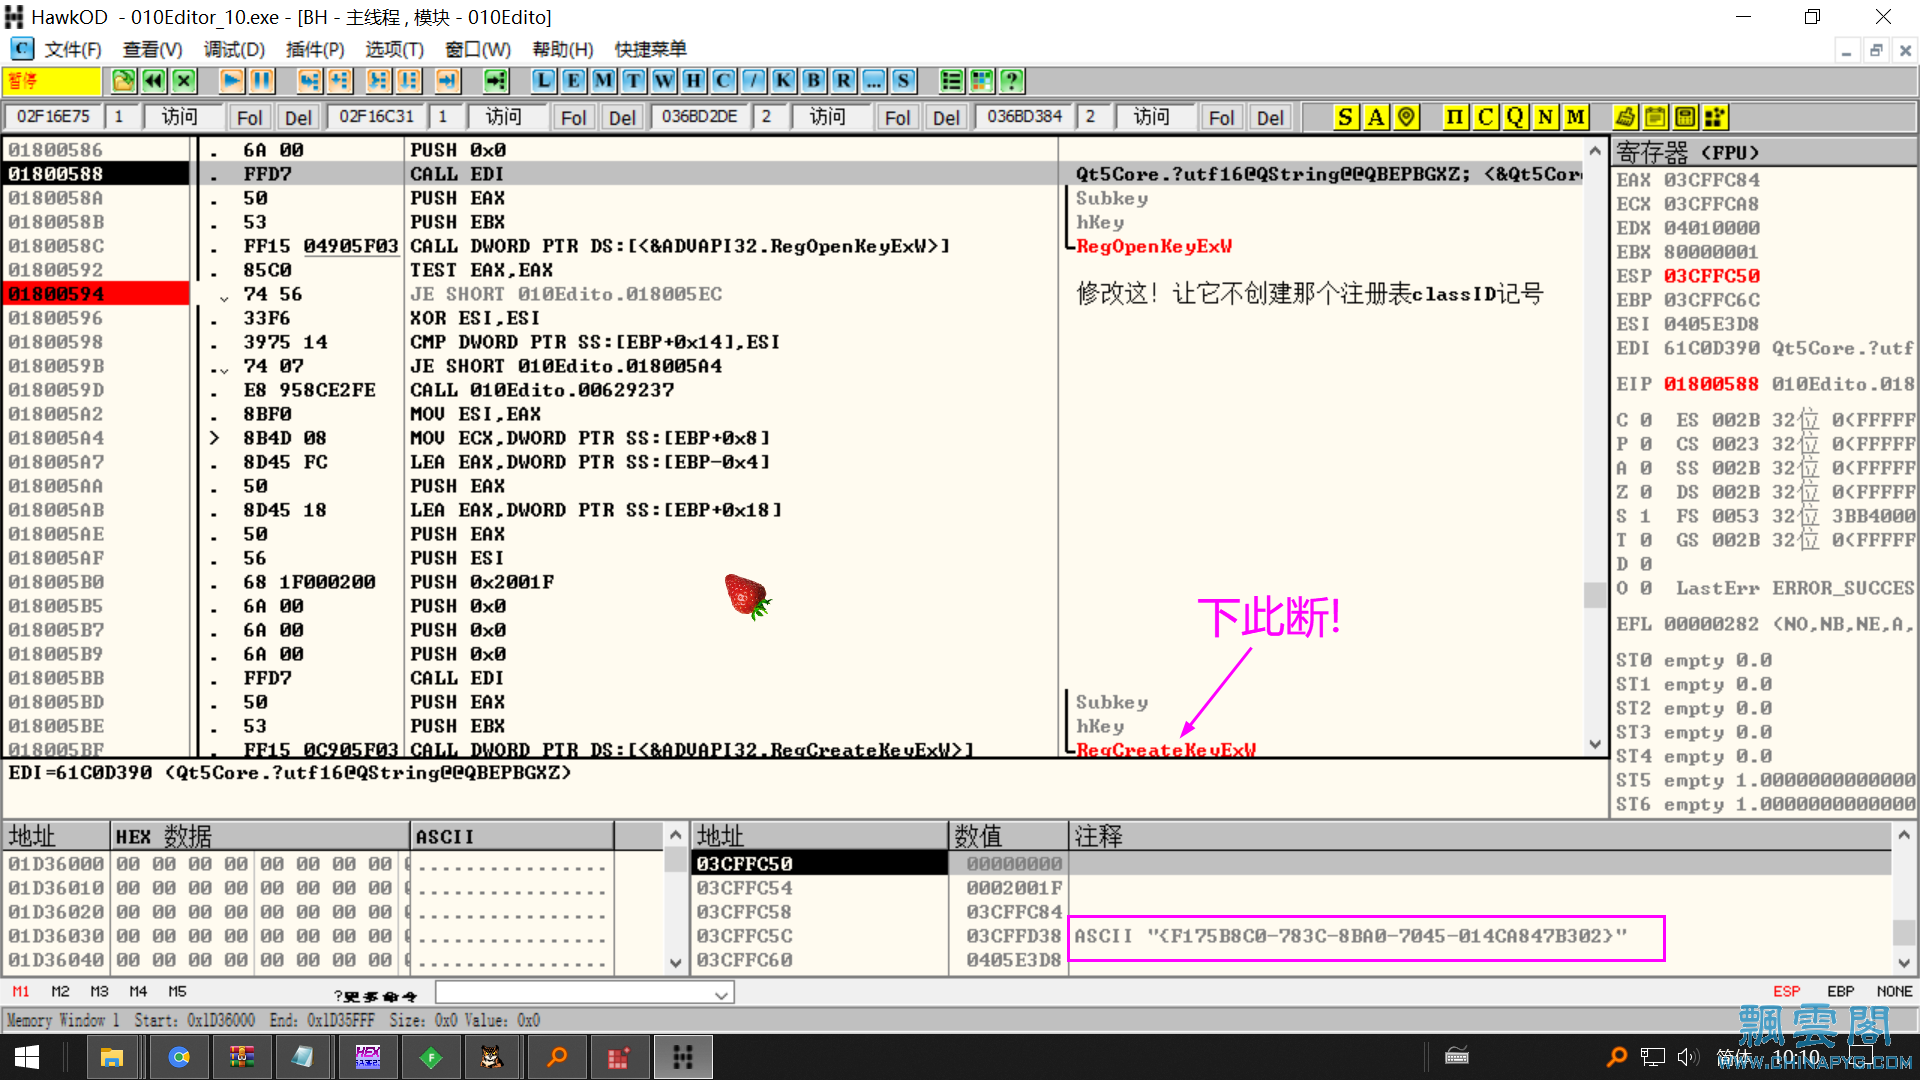1920x1080 pixels.
Task: Open the command combo box dropdown arrow
Action: coord(721,993)
